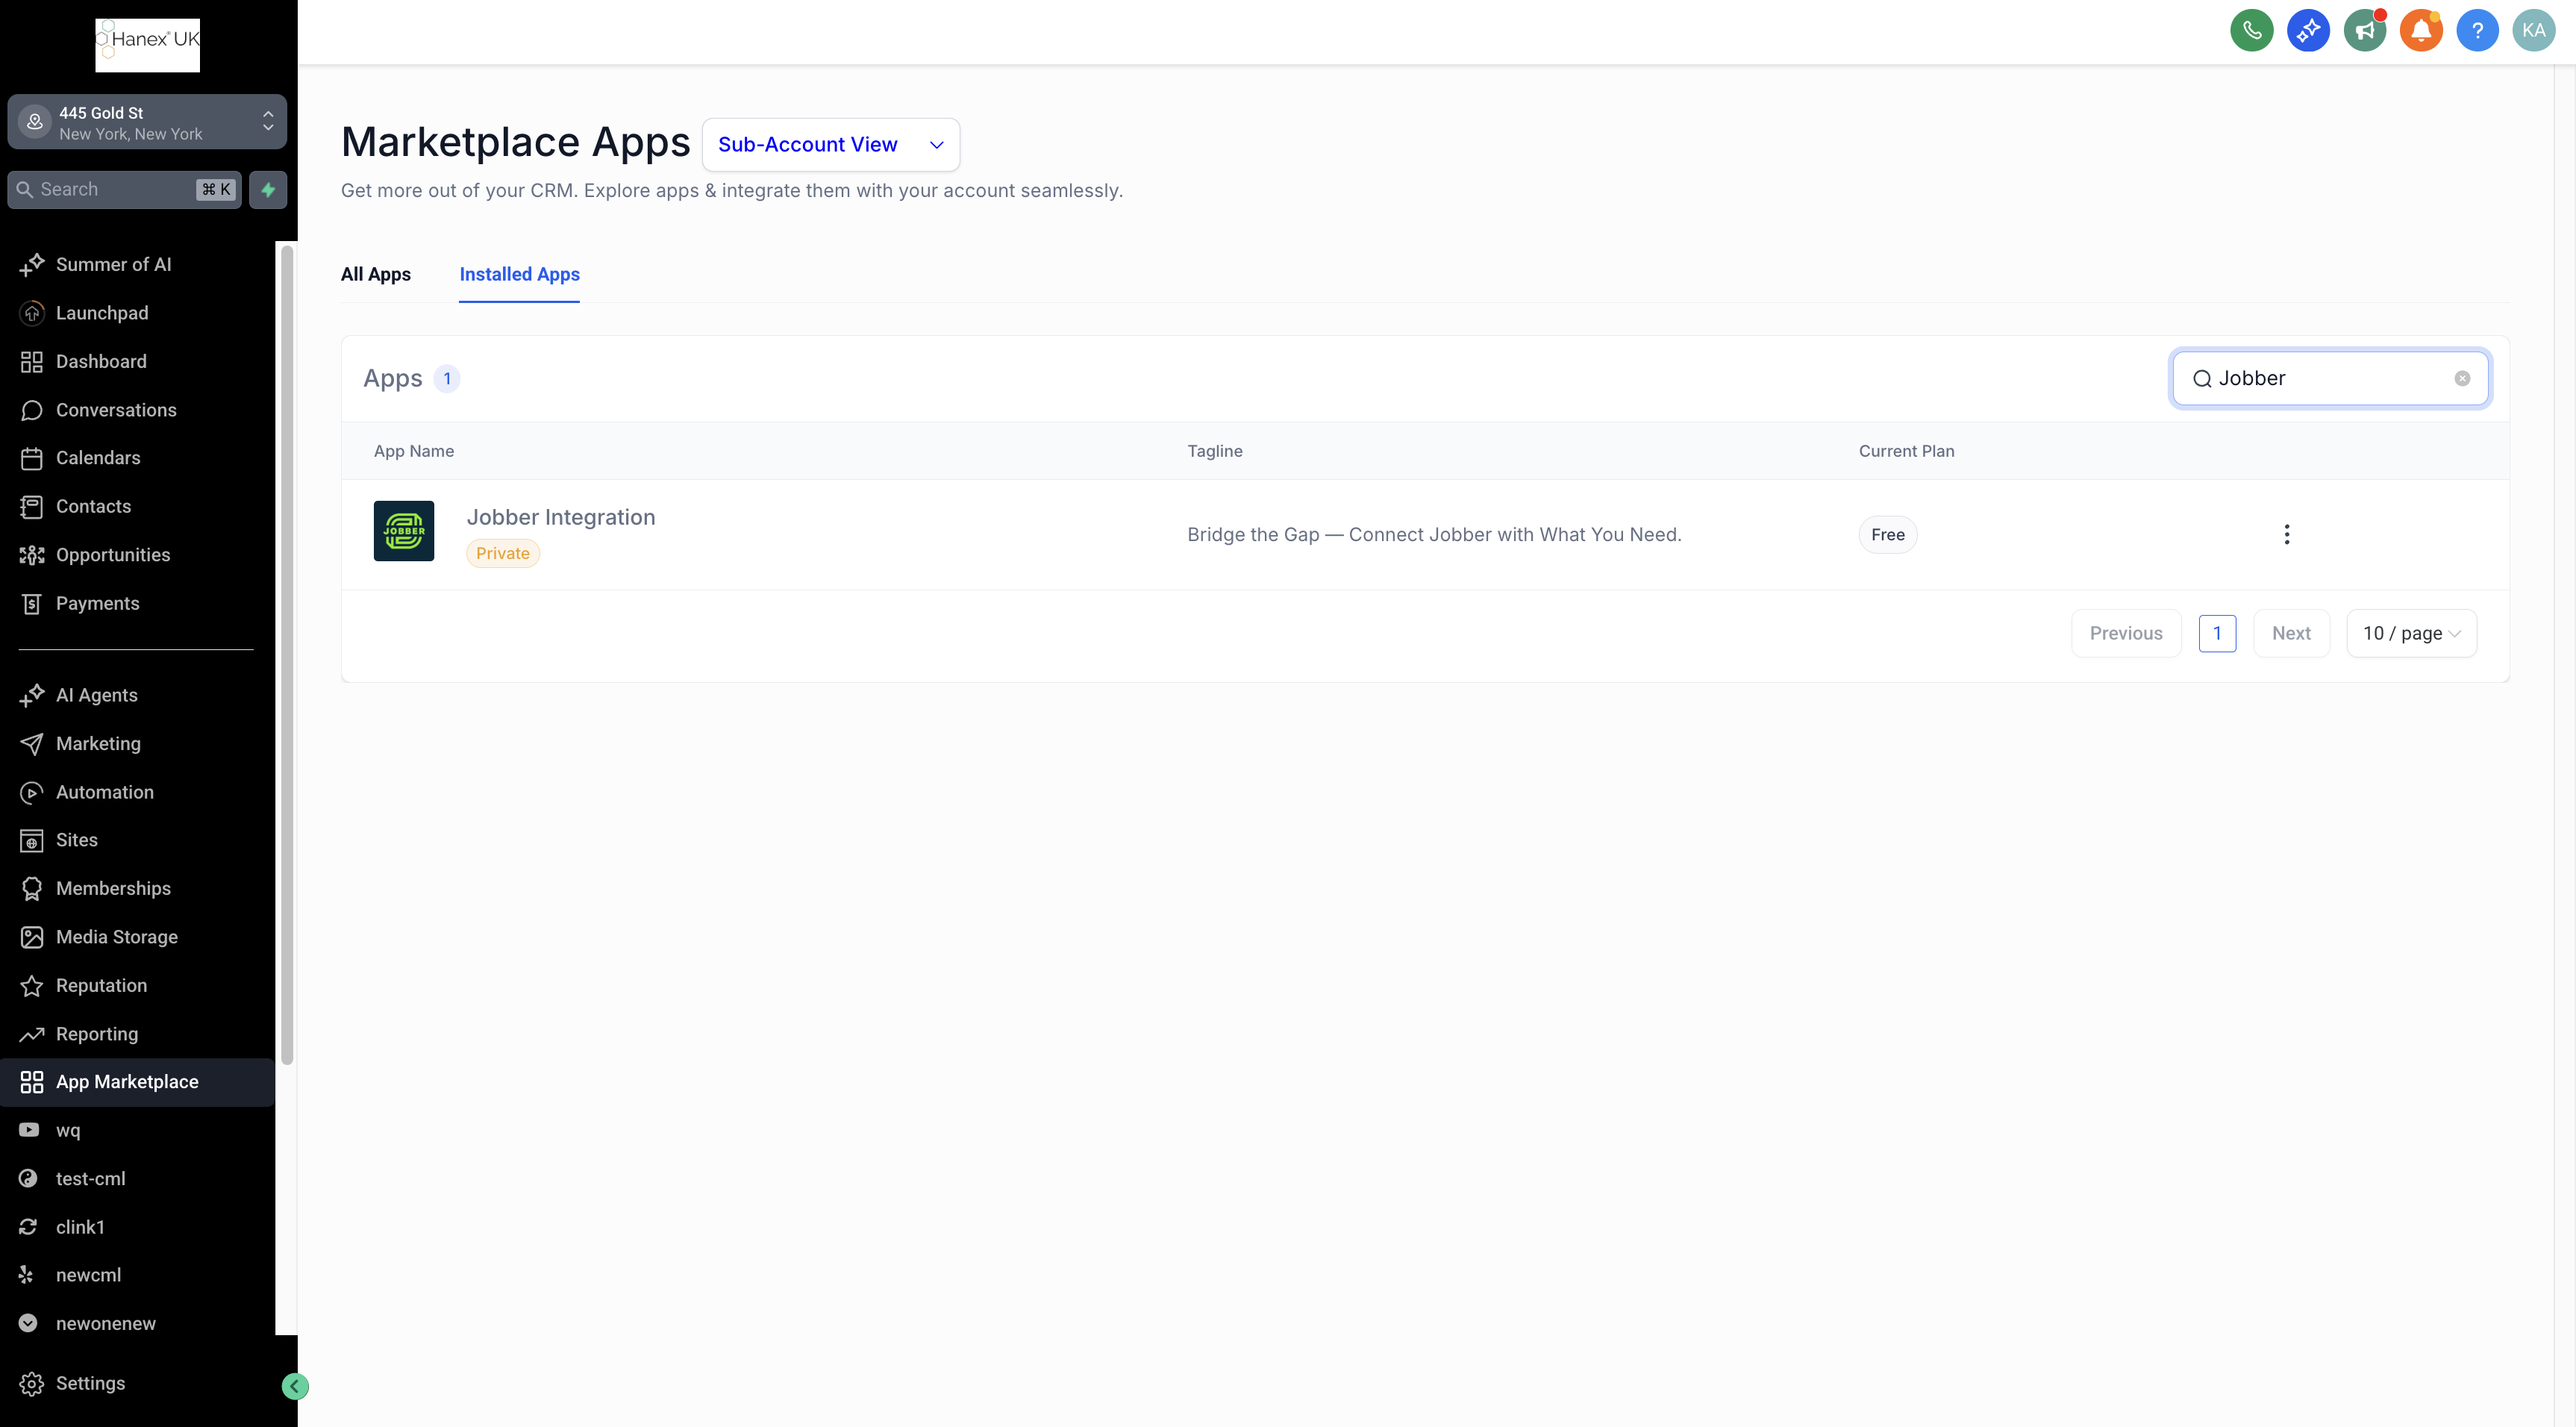Clear the Jobber search field
This screenshot has width=2576, height=1427.
pos(2462,379)
